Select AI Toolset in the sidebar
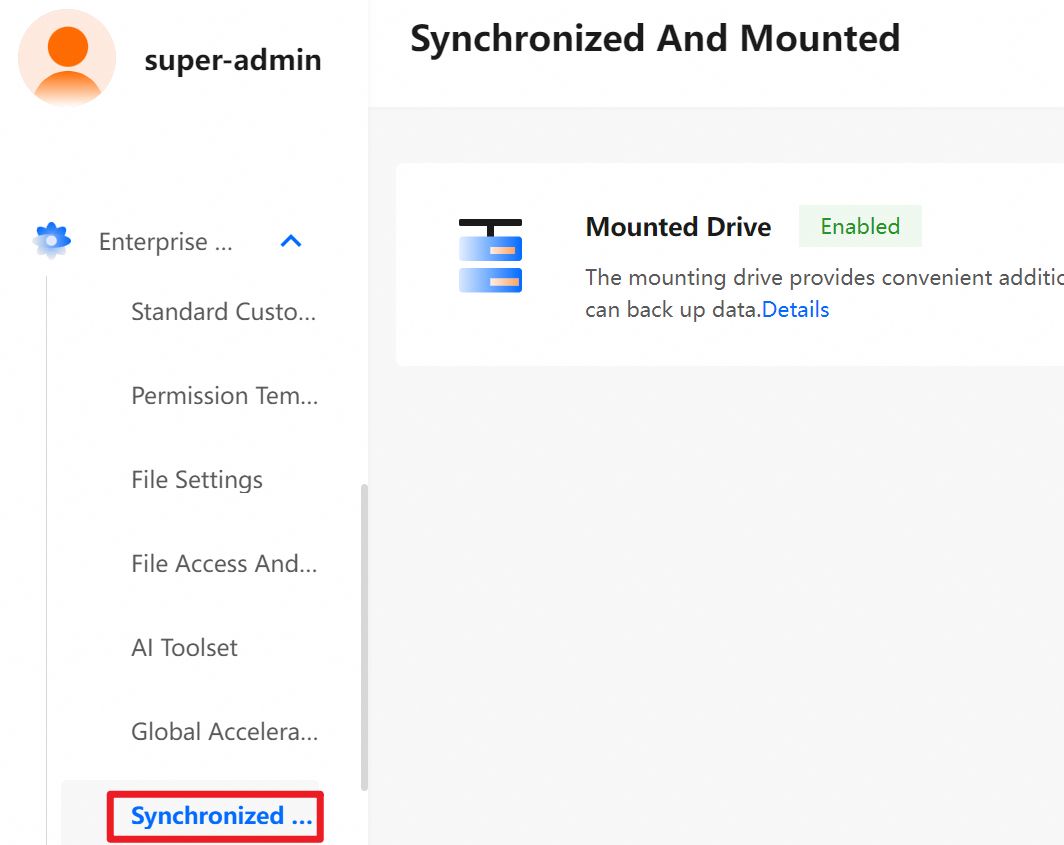Image resolution: width=1064 pixels, height=845 pixels. coord(185,648)
